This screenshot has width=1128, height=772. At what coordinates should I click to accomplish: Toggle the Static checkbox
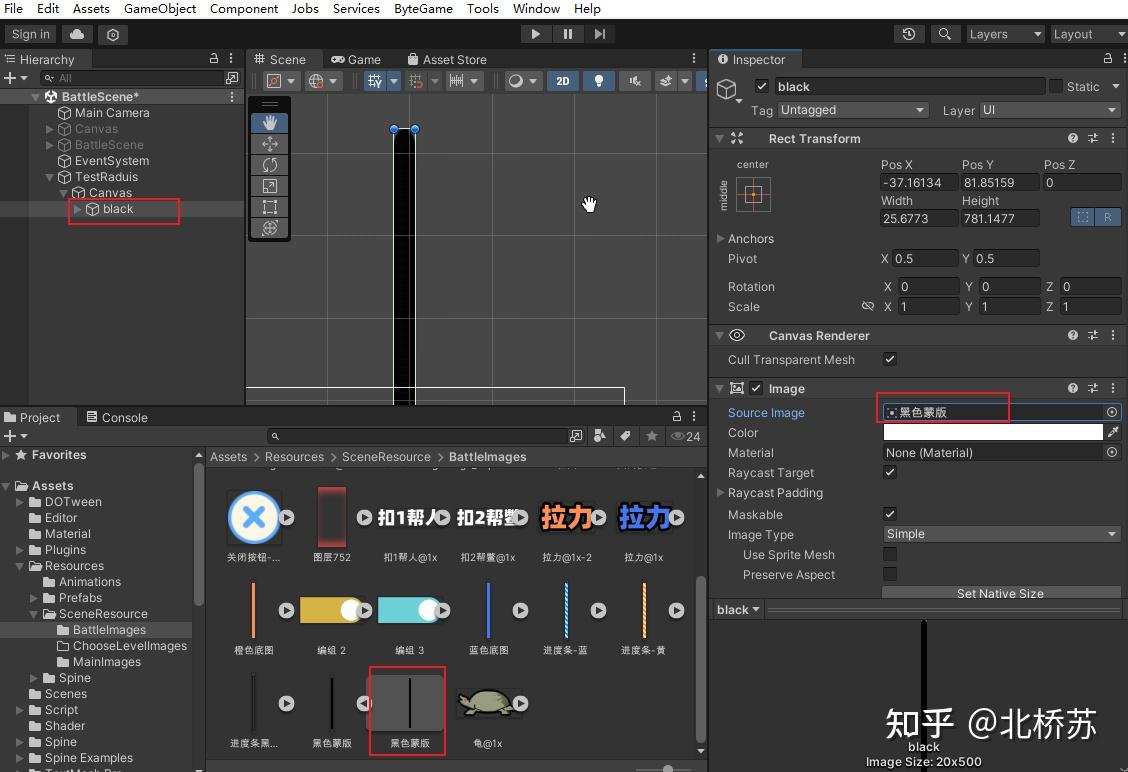1055,86
